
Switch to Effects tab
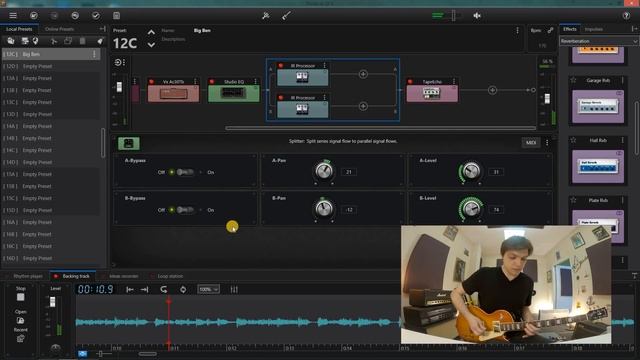(569, 29)
